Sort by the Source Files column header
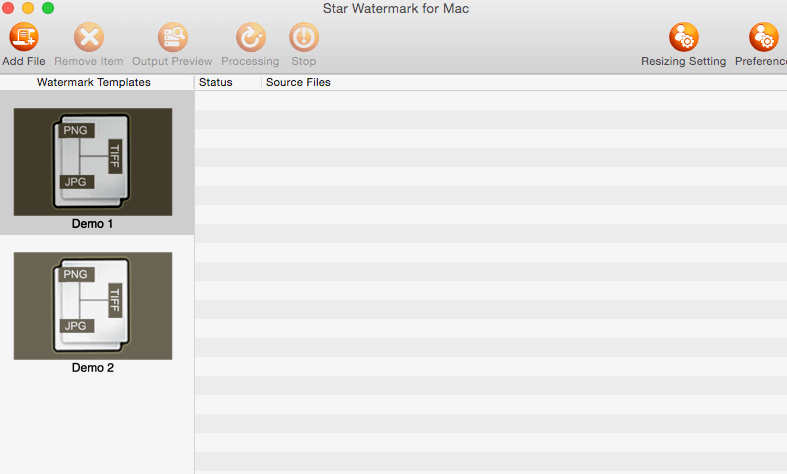This screenshot has width=787, height=474. 298,82
